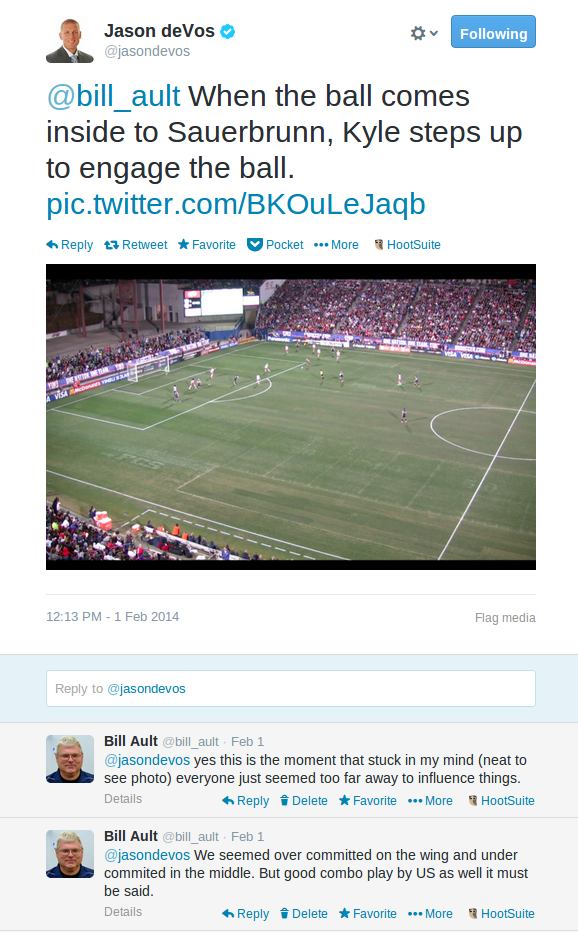Open the gear settings dropdown
This screenshot has width=578, height=932.
(x=424, y=33)
